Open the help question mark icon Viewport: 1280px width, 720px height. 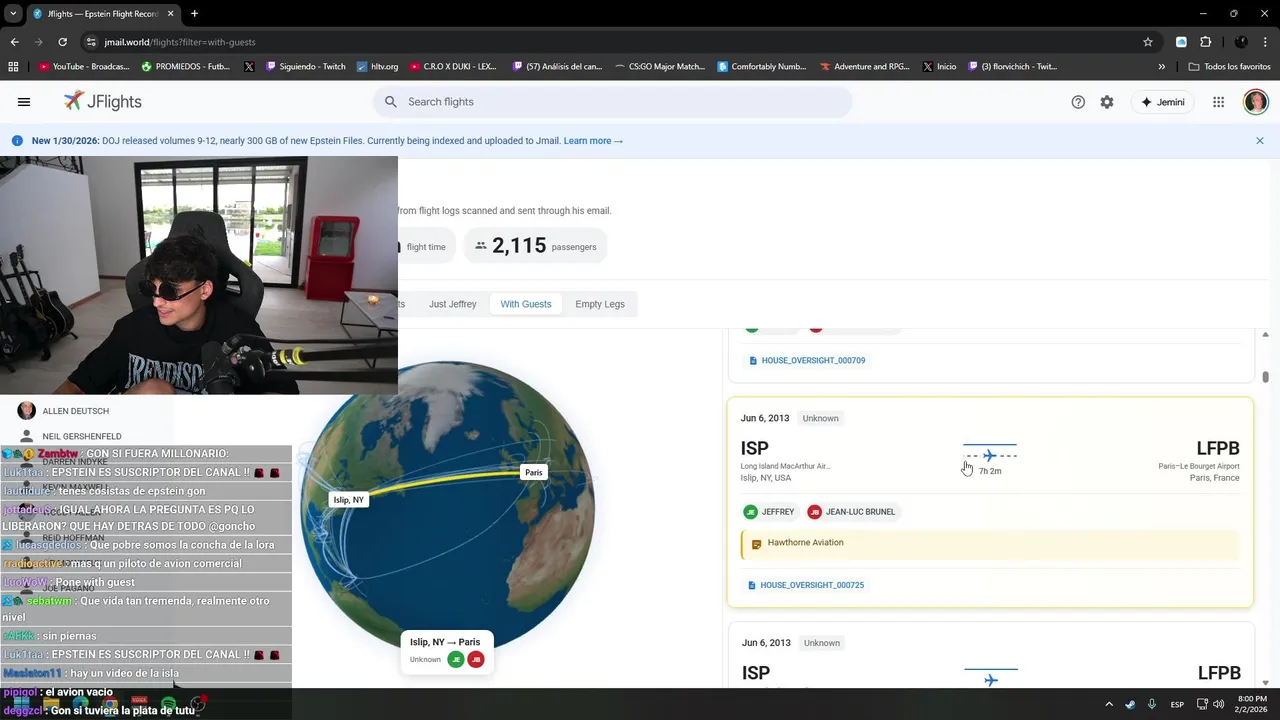point(1078,102)
